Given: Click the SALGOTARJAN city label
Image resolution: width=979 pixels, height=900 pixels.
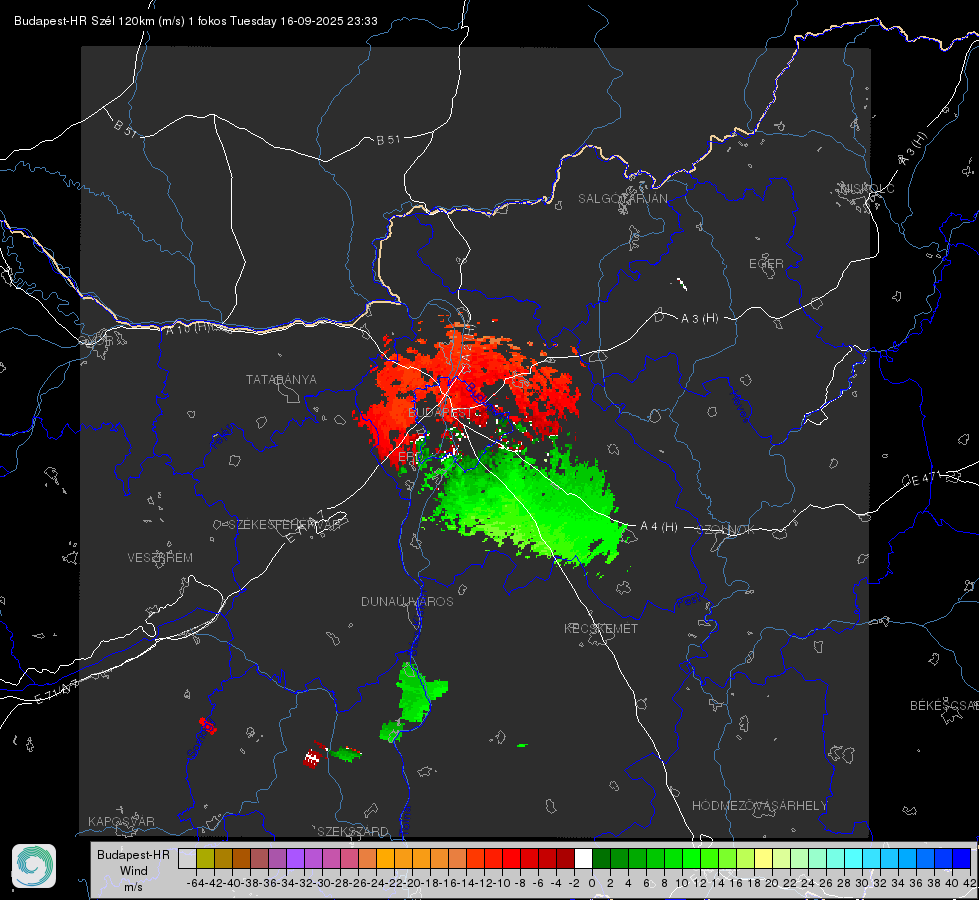Looking at the screenshot, I should pyautogui.click(x=622, y=199).
